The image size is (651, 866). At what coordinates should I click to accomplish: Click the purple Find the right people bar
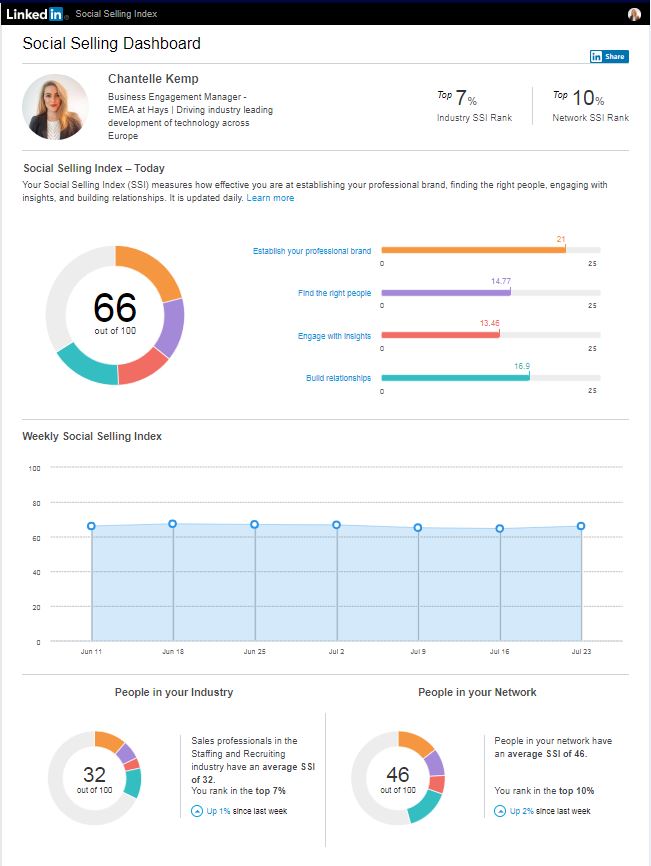pos(446,293)
